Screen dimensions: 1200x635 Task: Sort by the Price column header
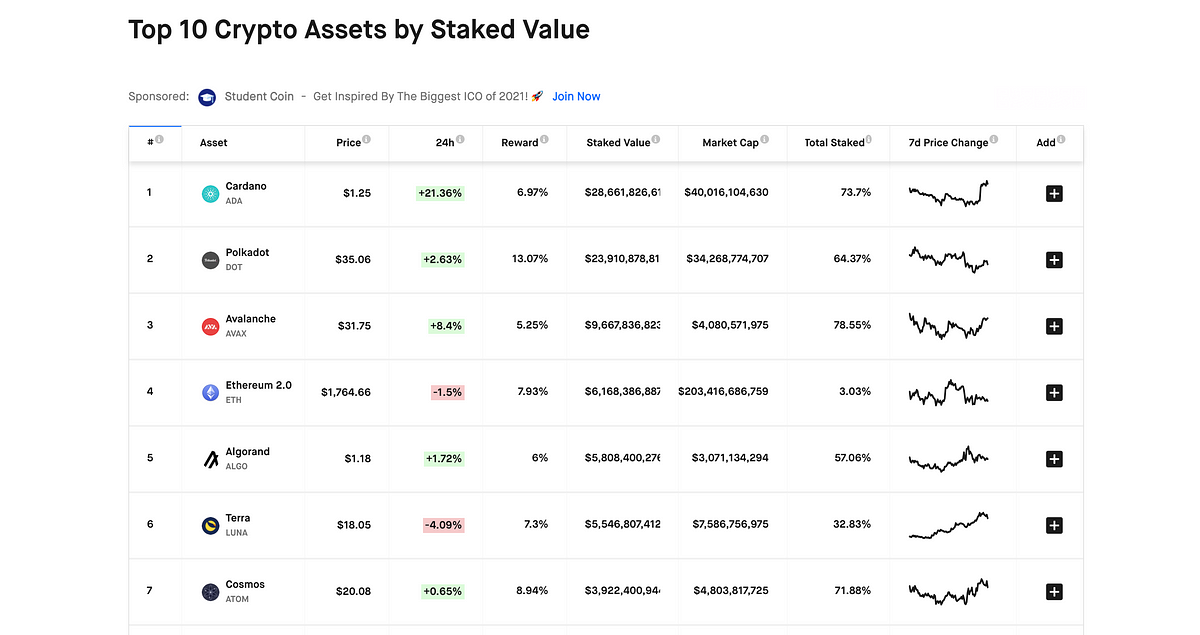348,143
